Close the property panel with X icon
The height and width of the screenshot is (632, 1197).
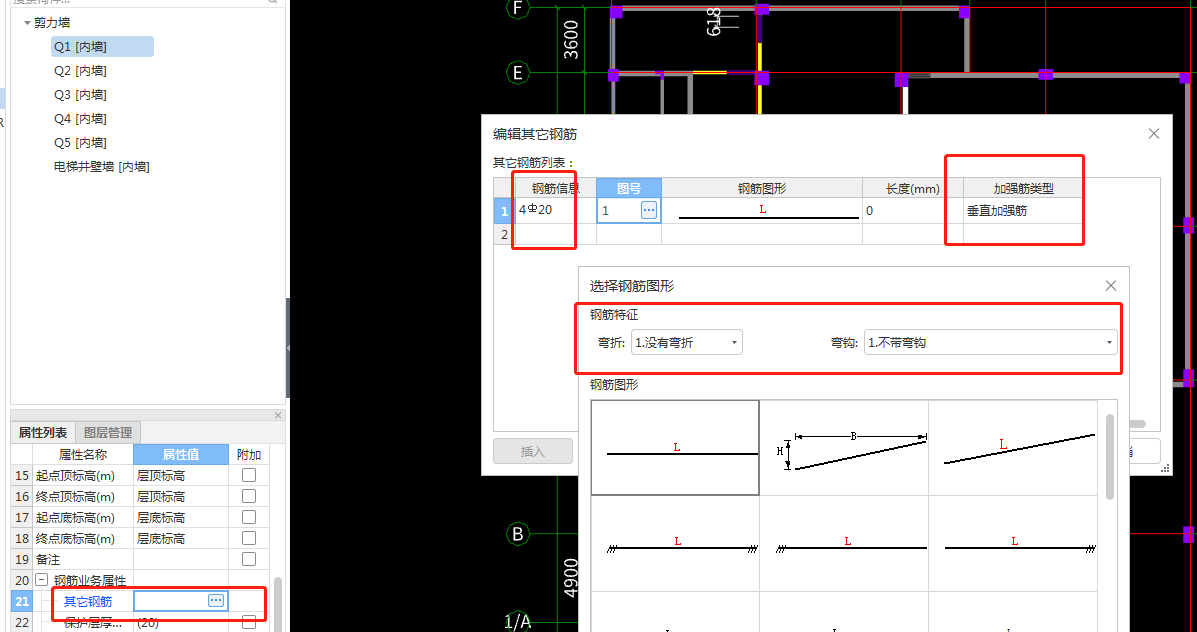pyautogui.click(x=278, y=415)
